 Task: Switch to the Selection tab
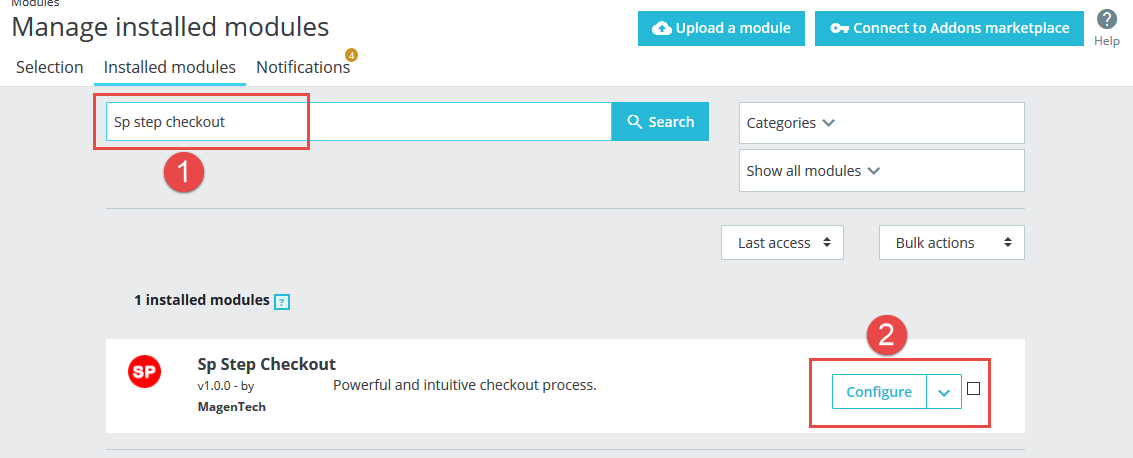point(50,67)
